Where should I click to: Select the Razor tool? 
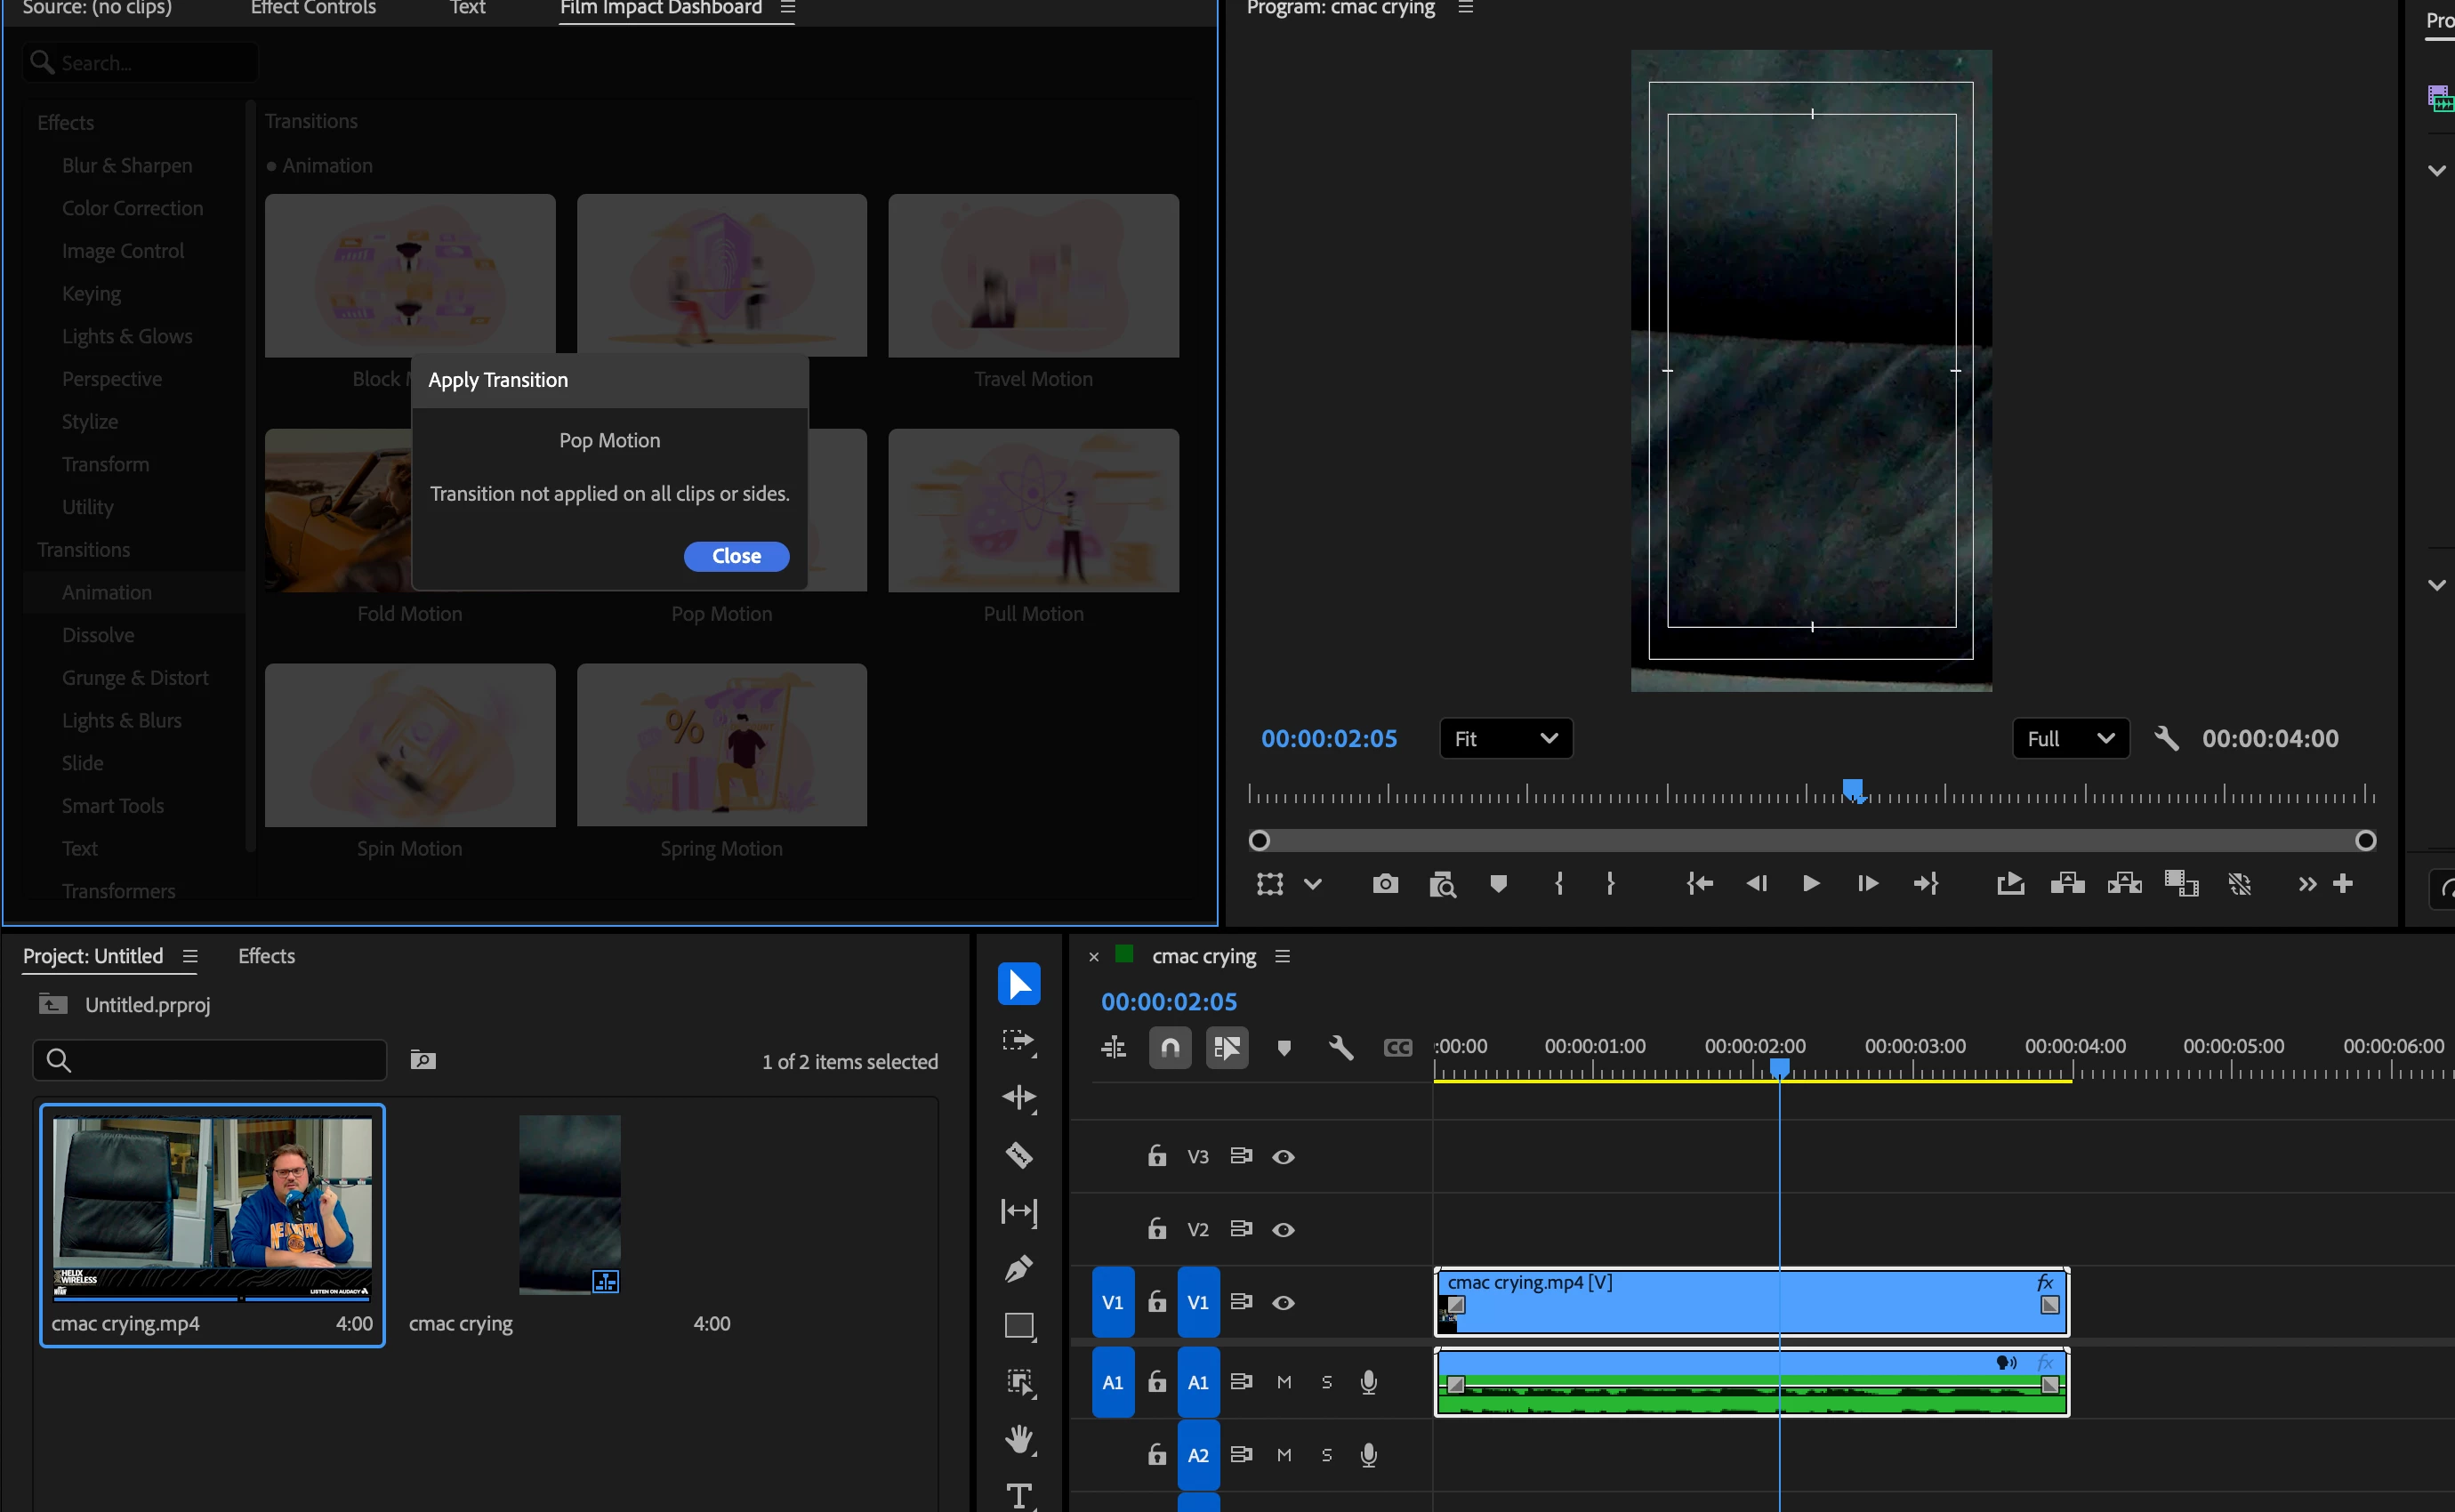coord(1018,1155)
